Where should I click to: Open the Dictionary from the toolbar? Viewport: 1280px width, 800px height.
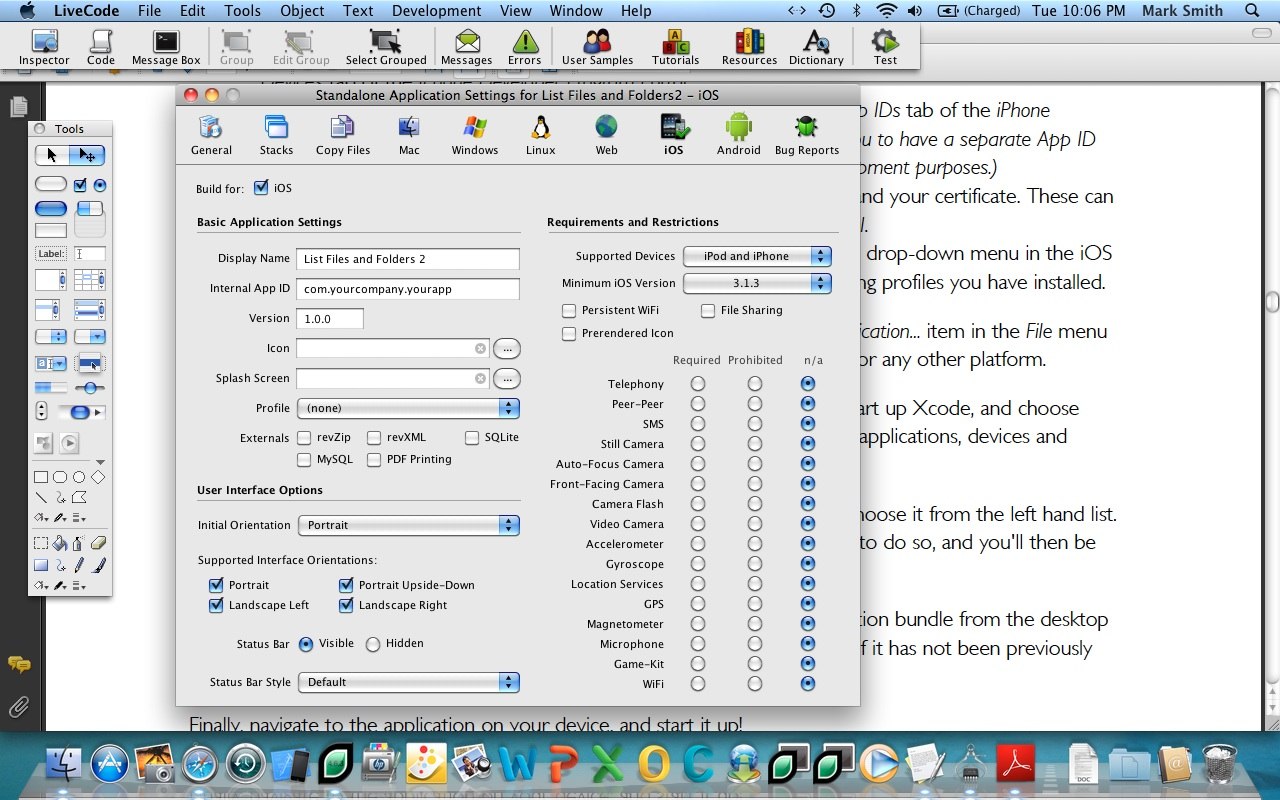816,46
